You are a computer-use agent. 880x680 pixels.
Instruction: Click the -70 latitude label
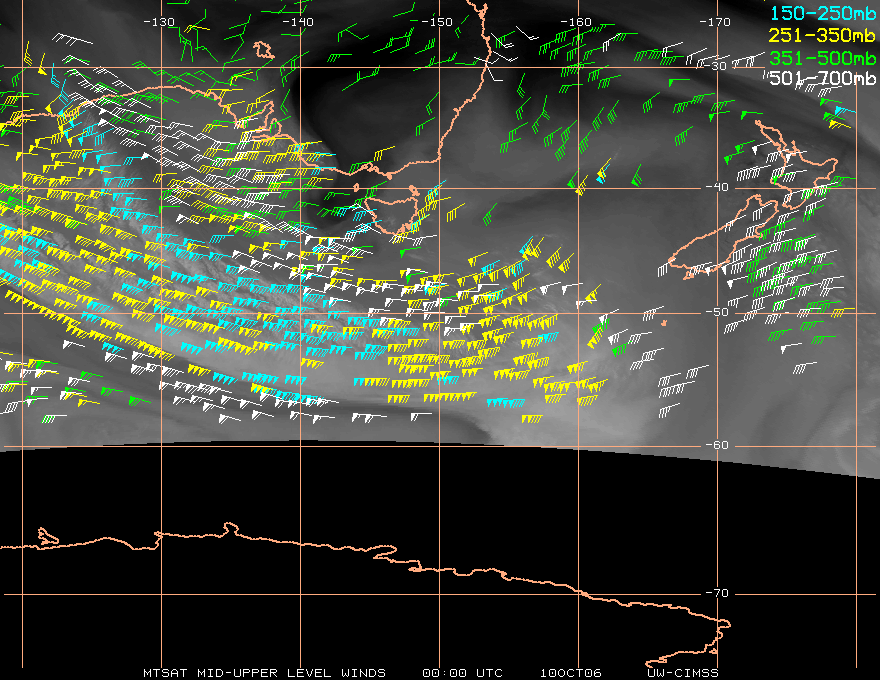pos(717,593)
